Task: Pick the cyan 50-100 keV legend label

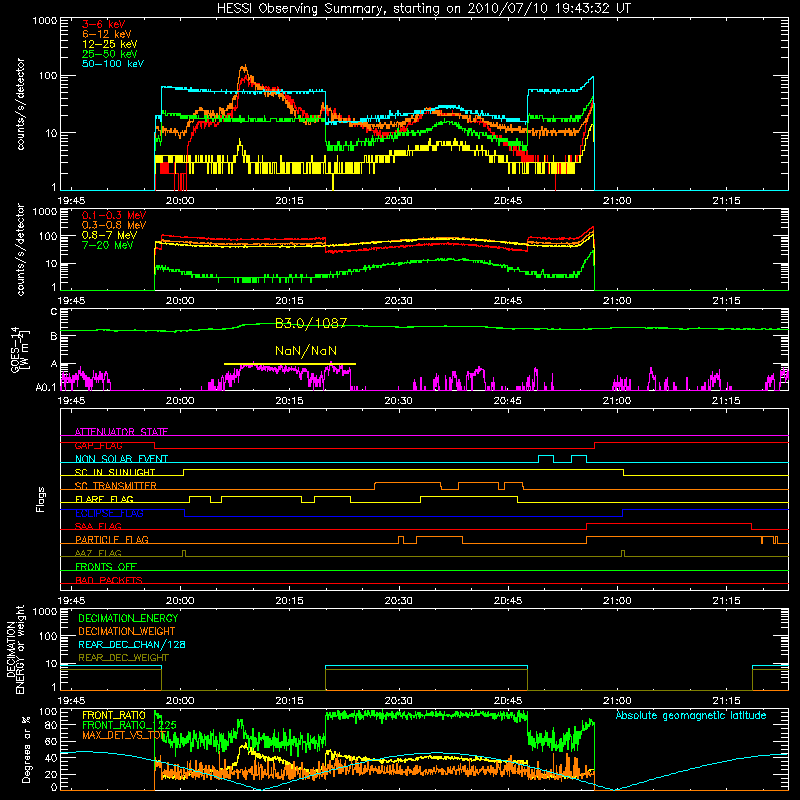Action: coord(113,64)
